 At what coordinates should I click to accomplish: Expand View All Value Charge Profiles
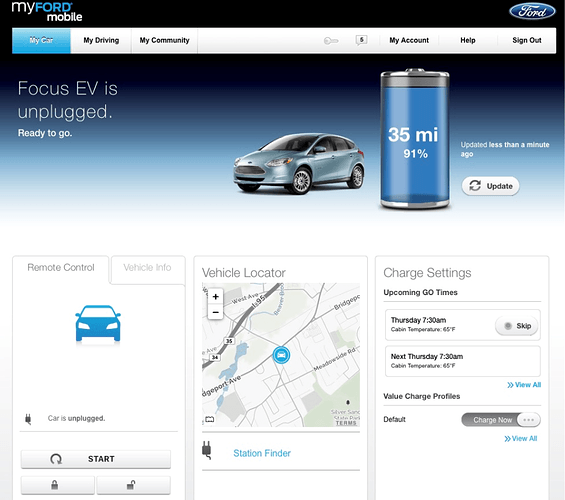click(x=521, y=438)
